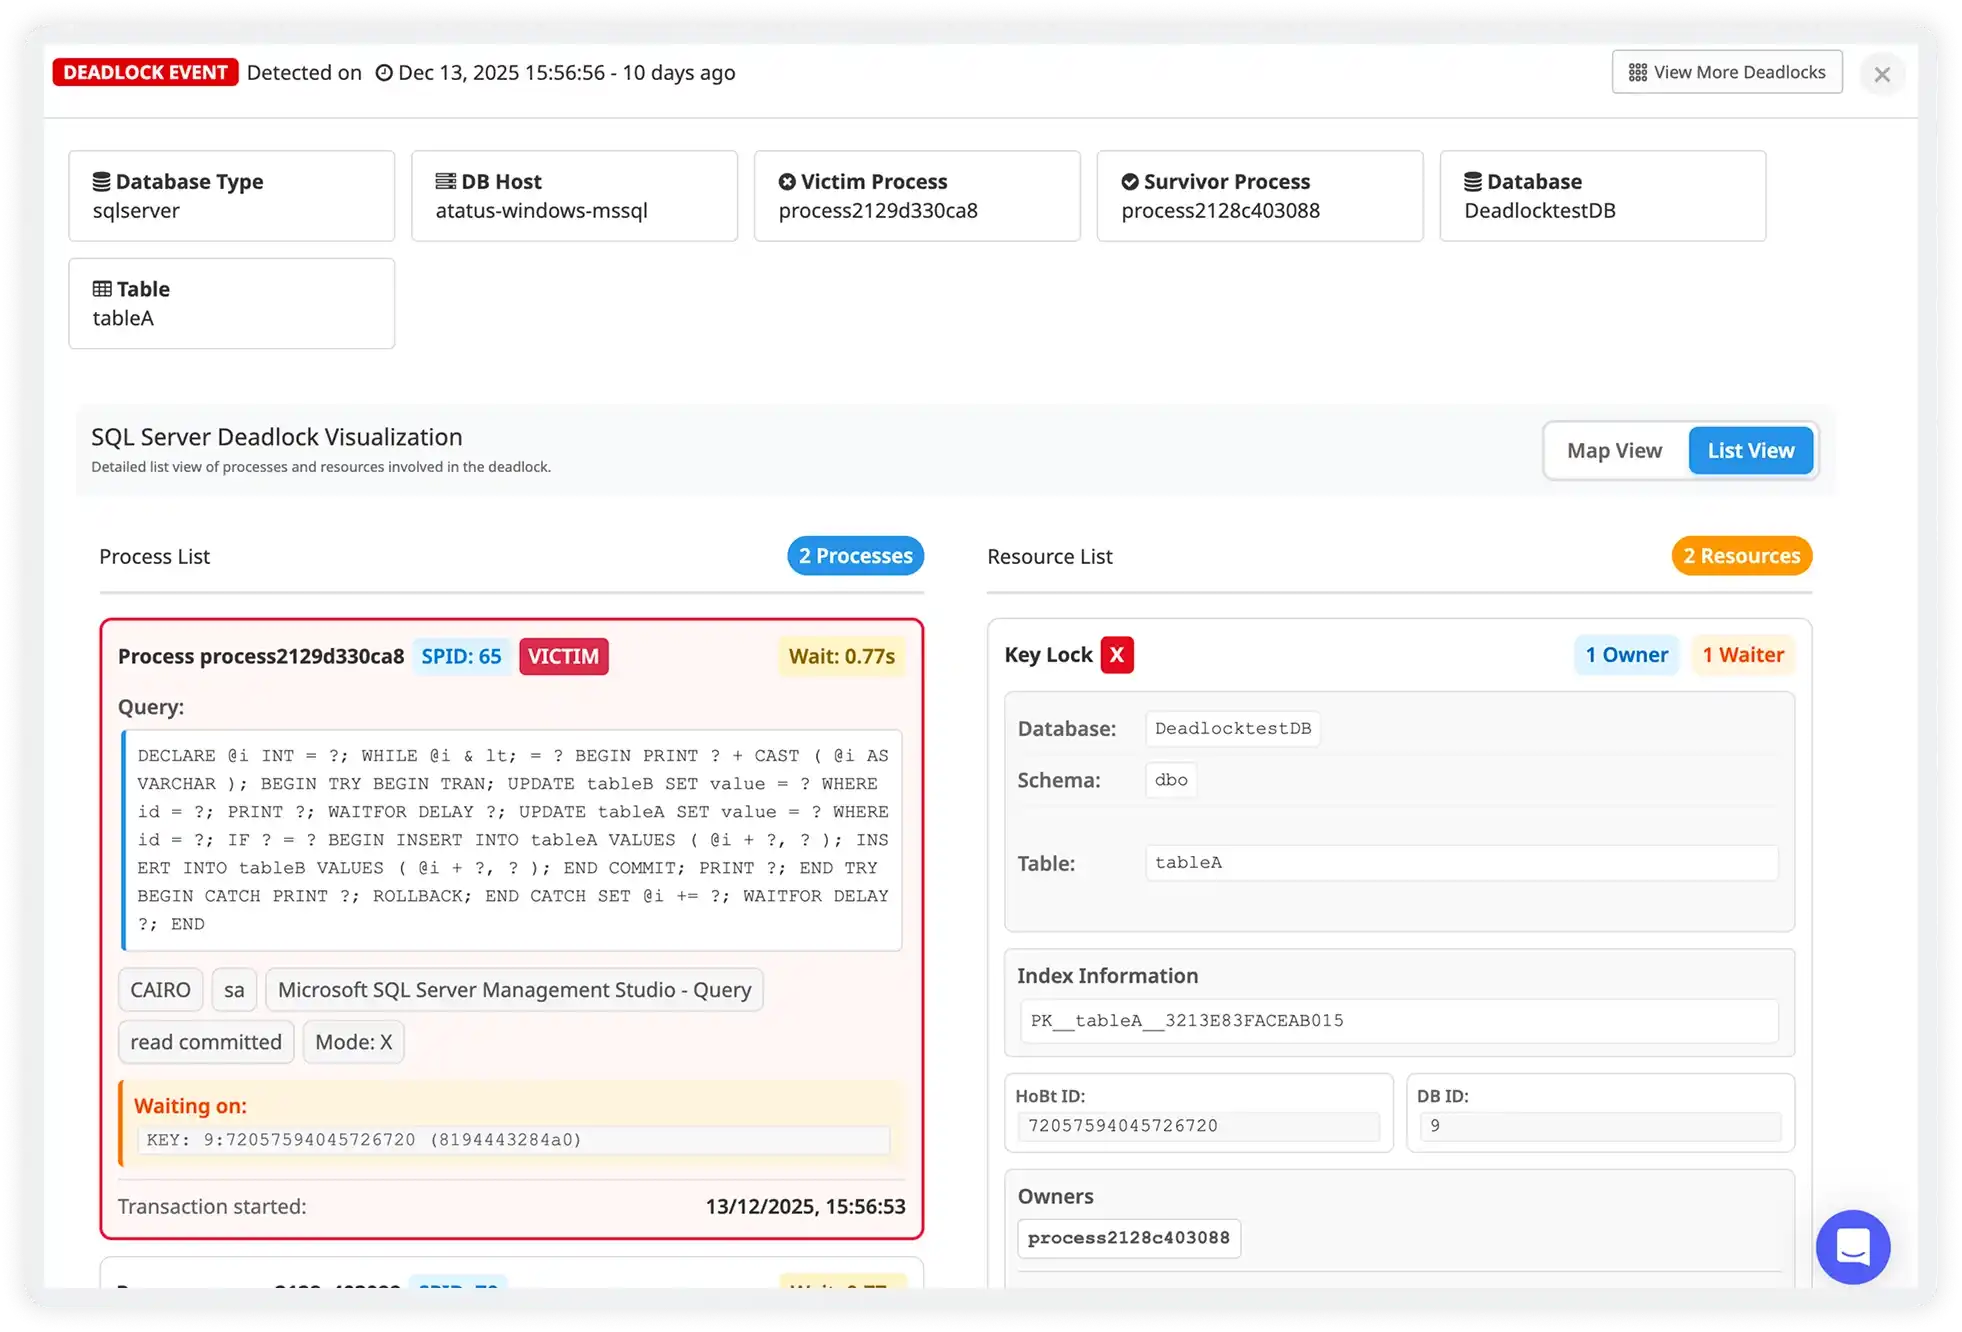Screen dimensions: 1962x1332
Task: Click the grid icon beside View More Deadlocks
Action: click(x=1637, y=73)
